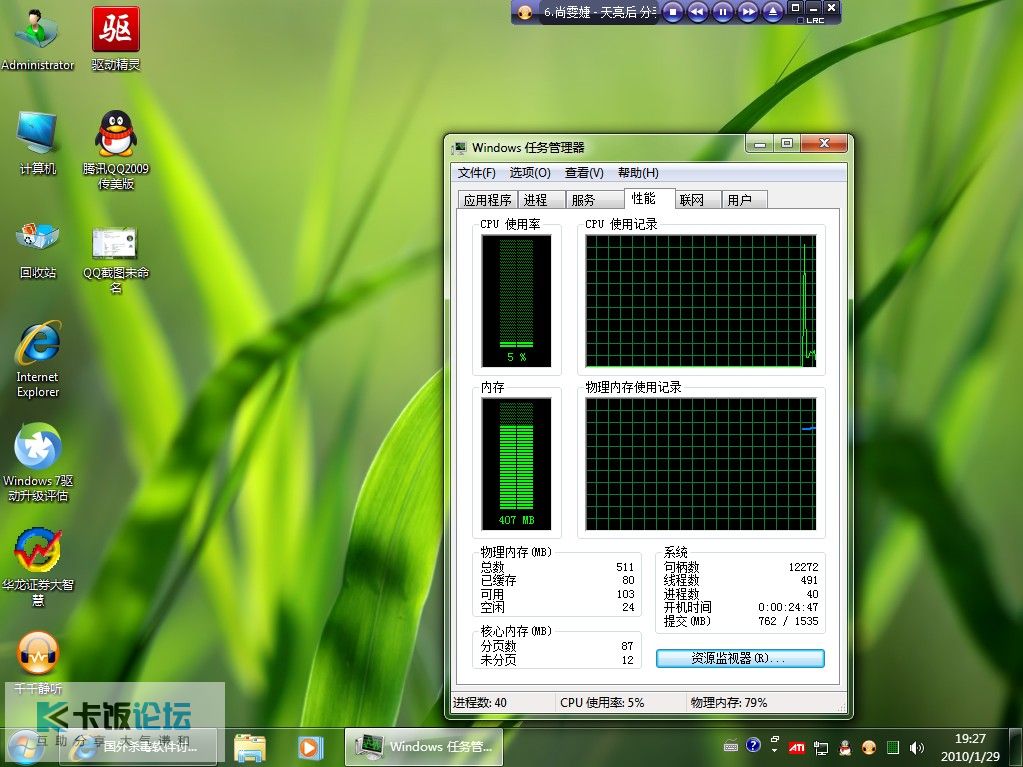Screen dimensions: 1023x767
Task: Select the 腾讯QQ2009 penguin desktop icon
Action: tap(115, 149)
